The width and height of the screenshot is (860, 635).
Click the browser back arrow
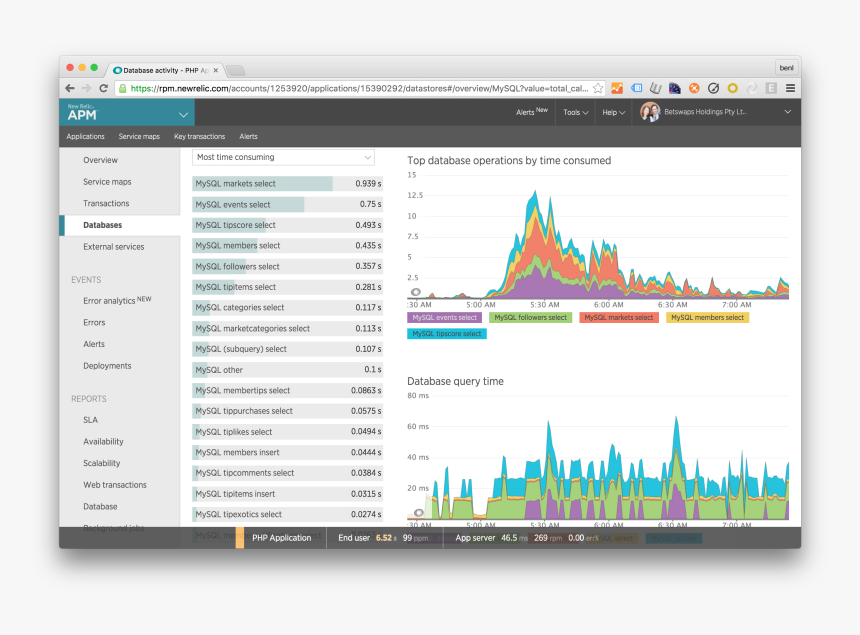tap(70, 88)
